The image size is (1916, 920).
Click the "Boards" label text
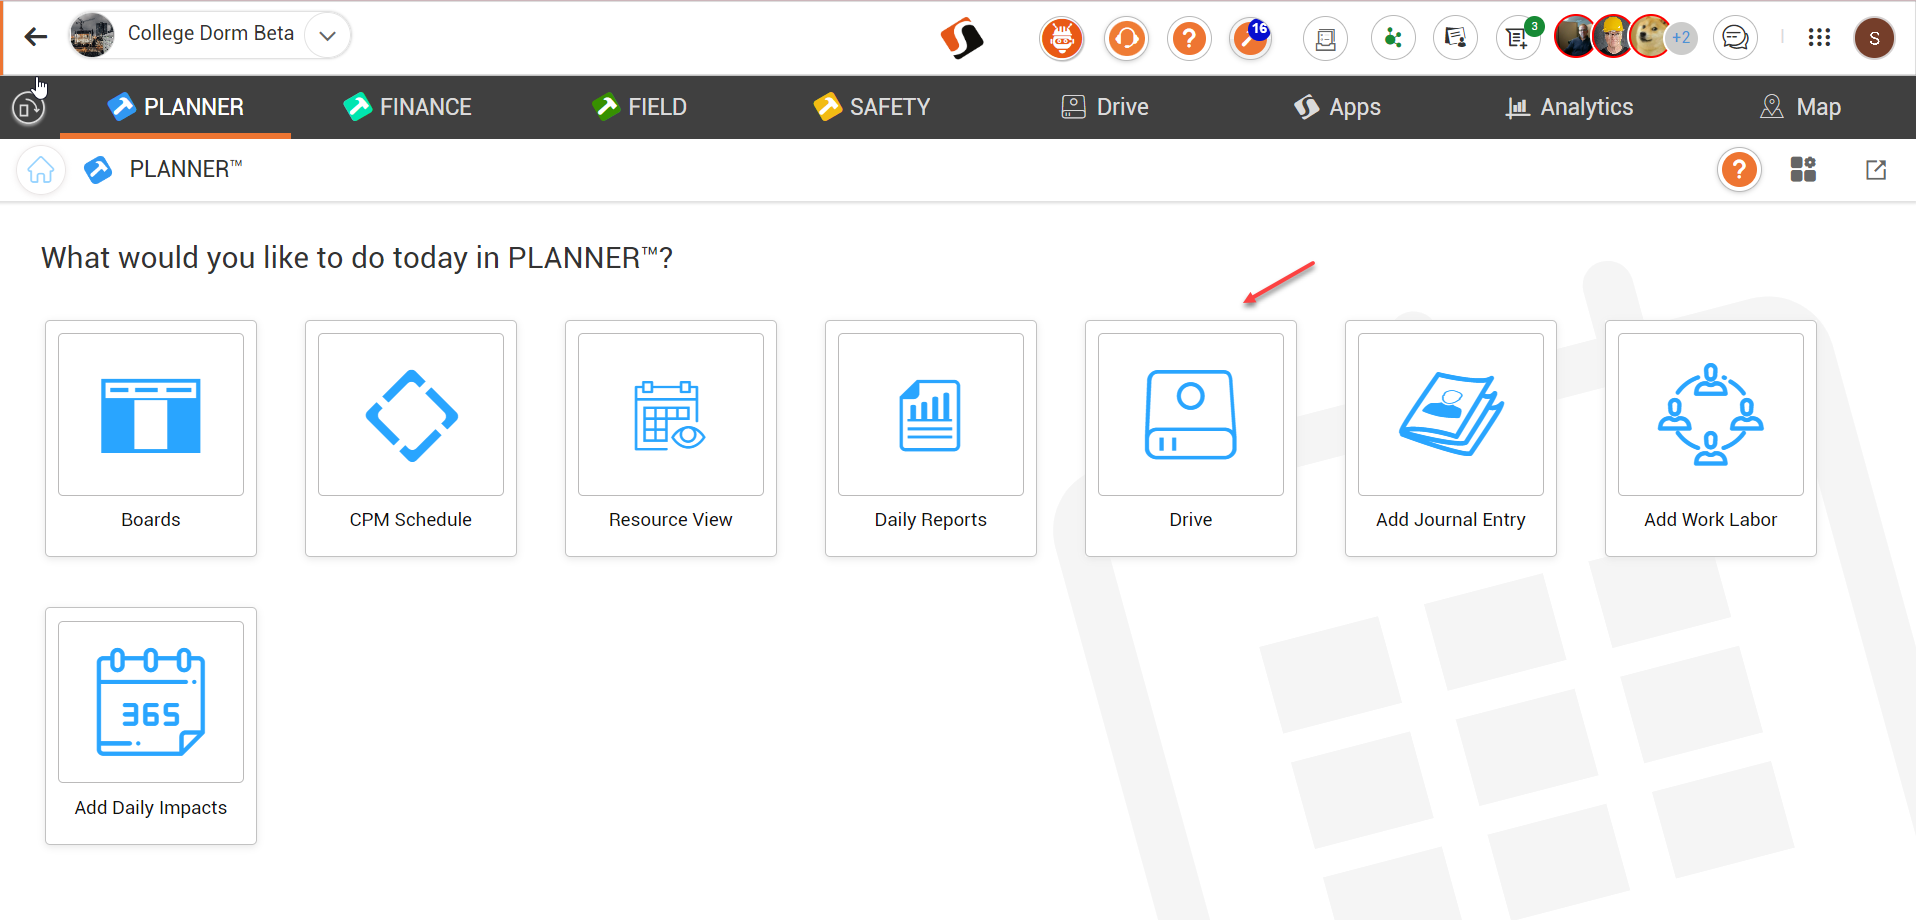[x=151, y=520]
